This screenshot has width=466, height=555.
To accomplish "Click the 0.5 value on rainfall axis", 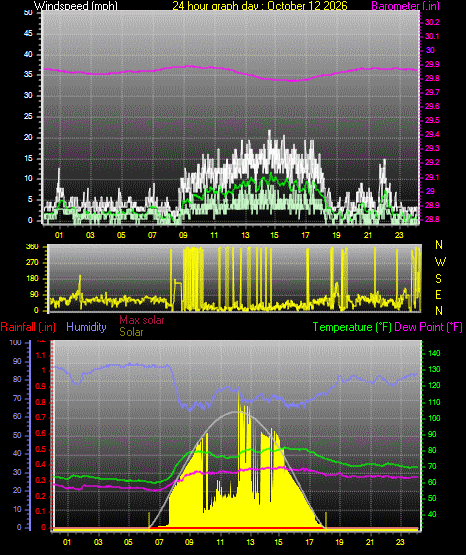I will point(41,450).
